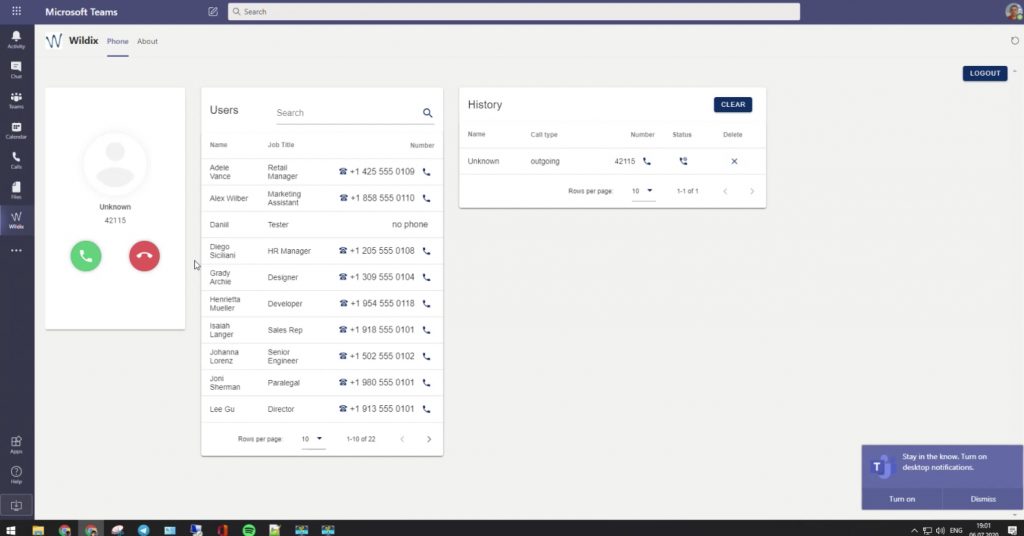Turn on desktop notifications

902,498
